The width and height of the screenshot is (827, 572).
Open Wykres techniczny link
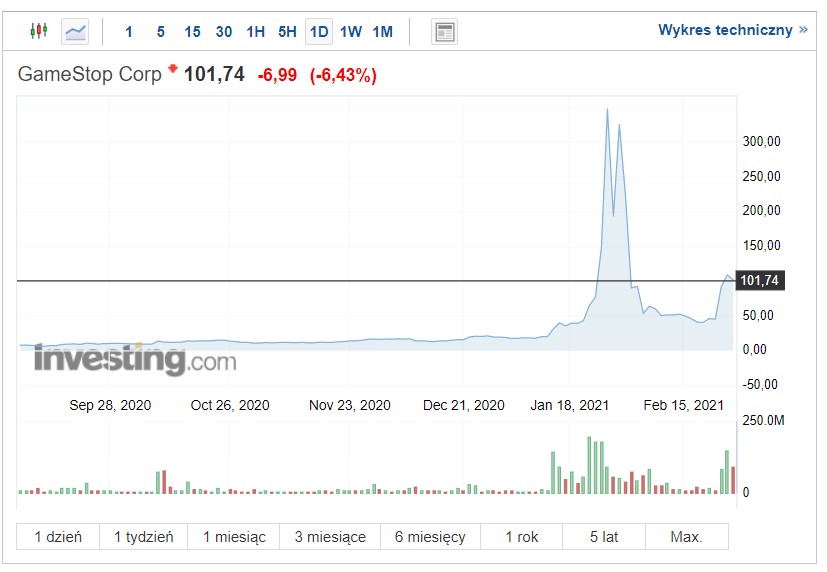(x=725, y=30)
